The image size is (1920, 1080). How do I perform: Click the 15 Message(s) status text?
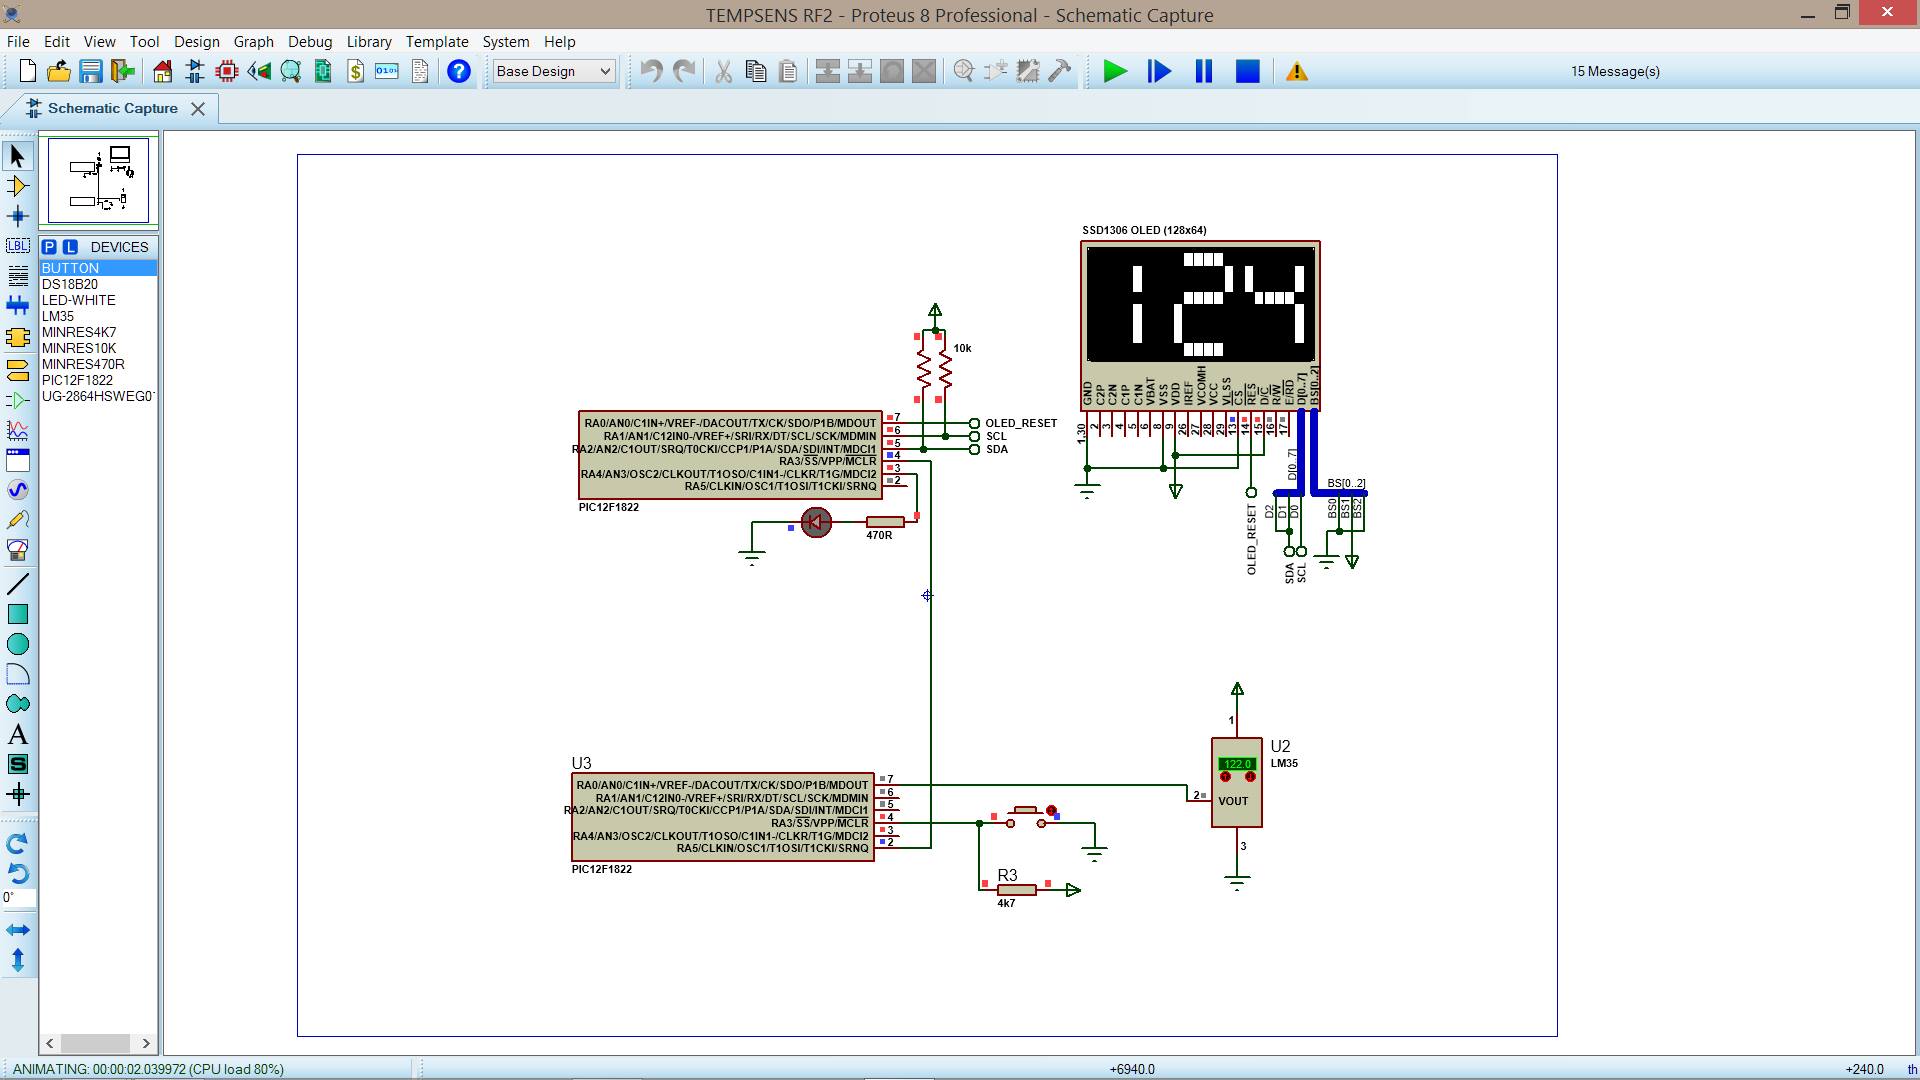tap(1615, 71)
